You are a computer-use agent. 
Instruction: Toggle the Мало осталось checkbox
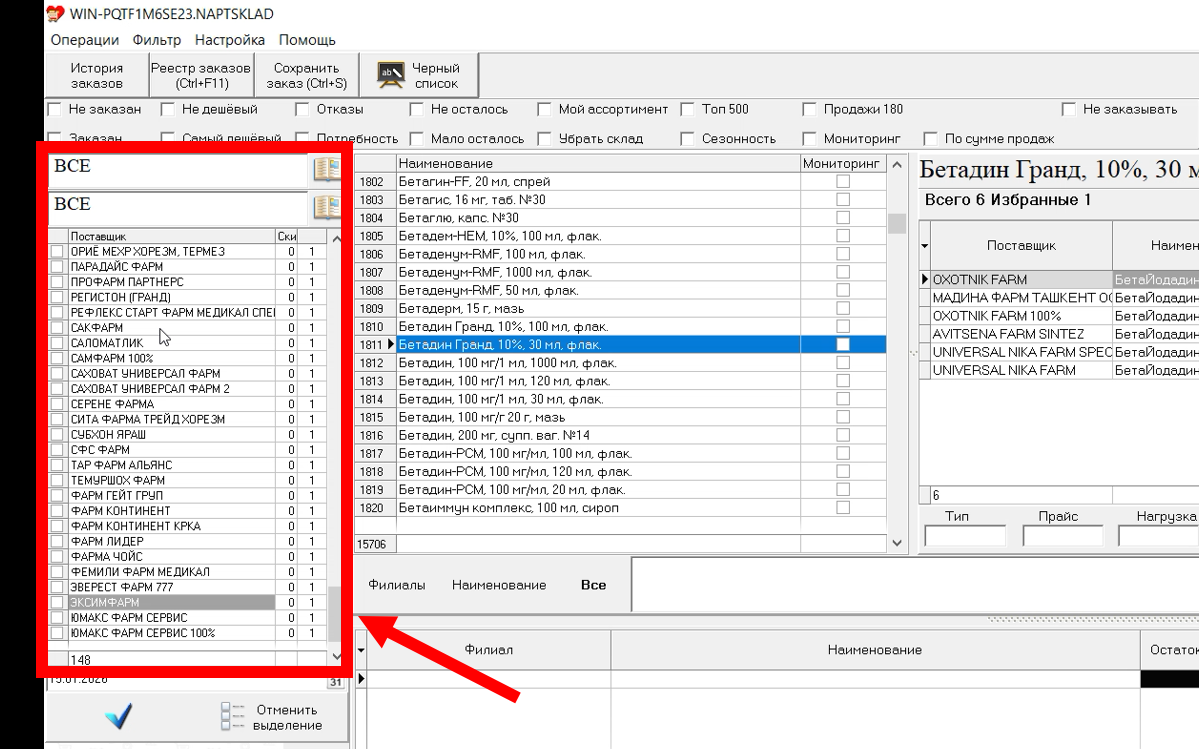(x=417, y=138)
